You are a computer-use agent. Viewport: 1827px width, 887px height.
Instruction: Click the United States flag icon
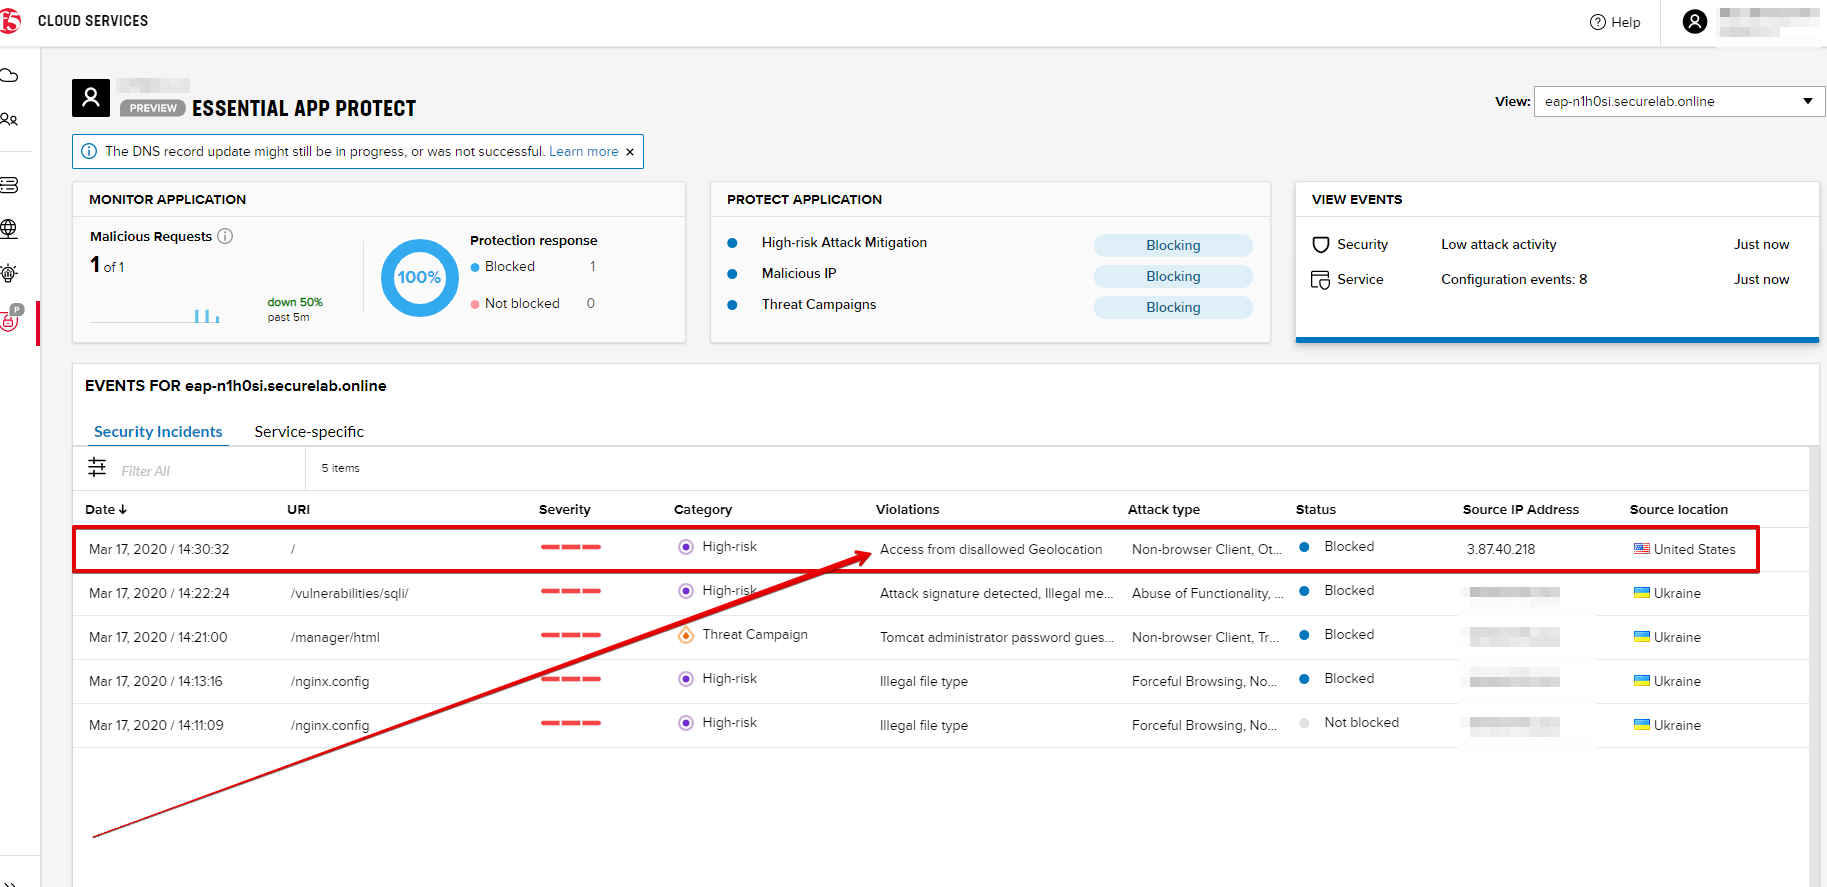coord(1642,548)
